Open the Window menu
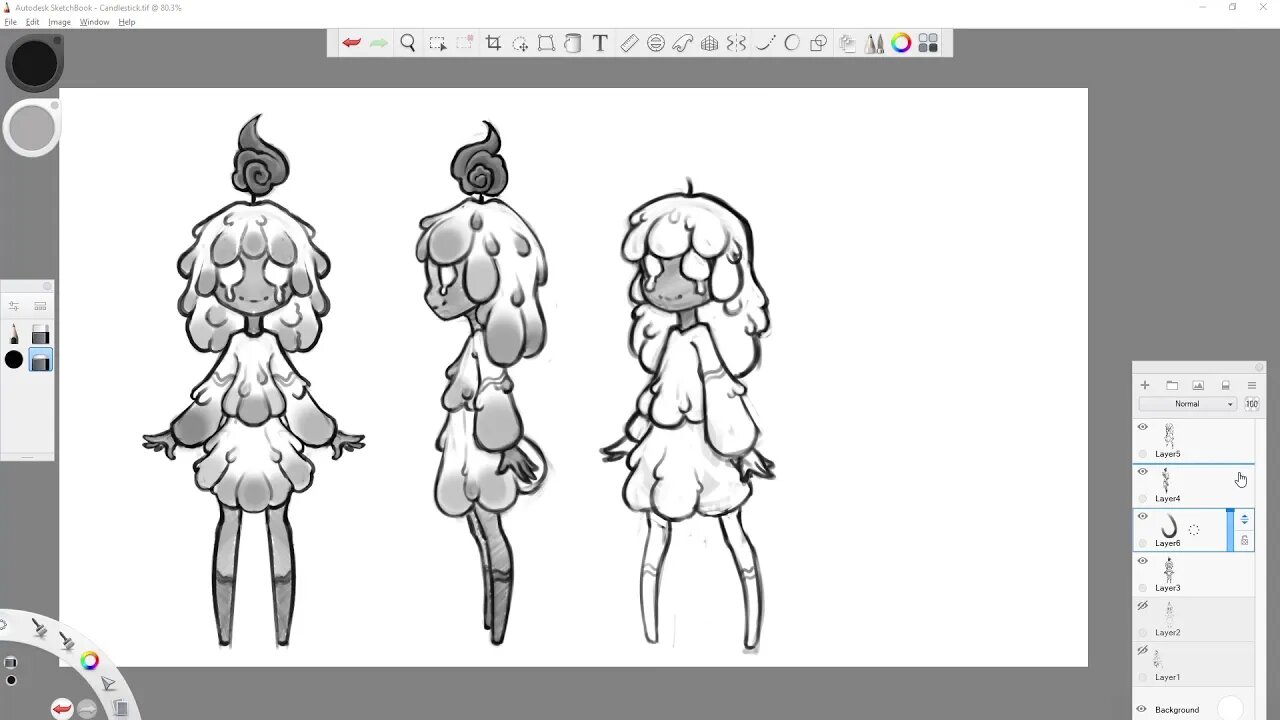Viewport: 1280px width, 720px height. click(x=94, y=22)
